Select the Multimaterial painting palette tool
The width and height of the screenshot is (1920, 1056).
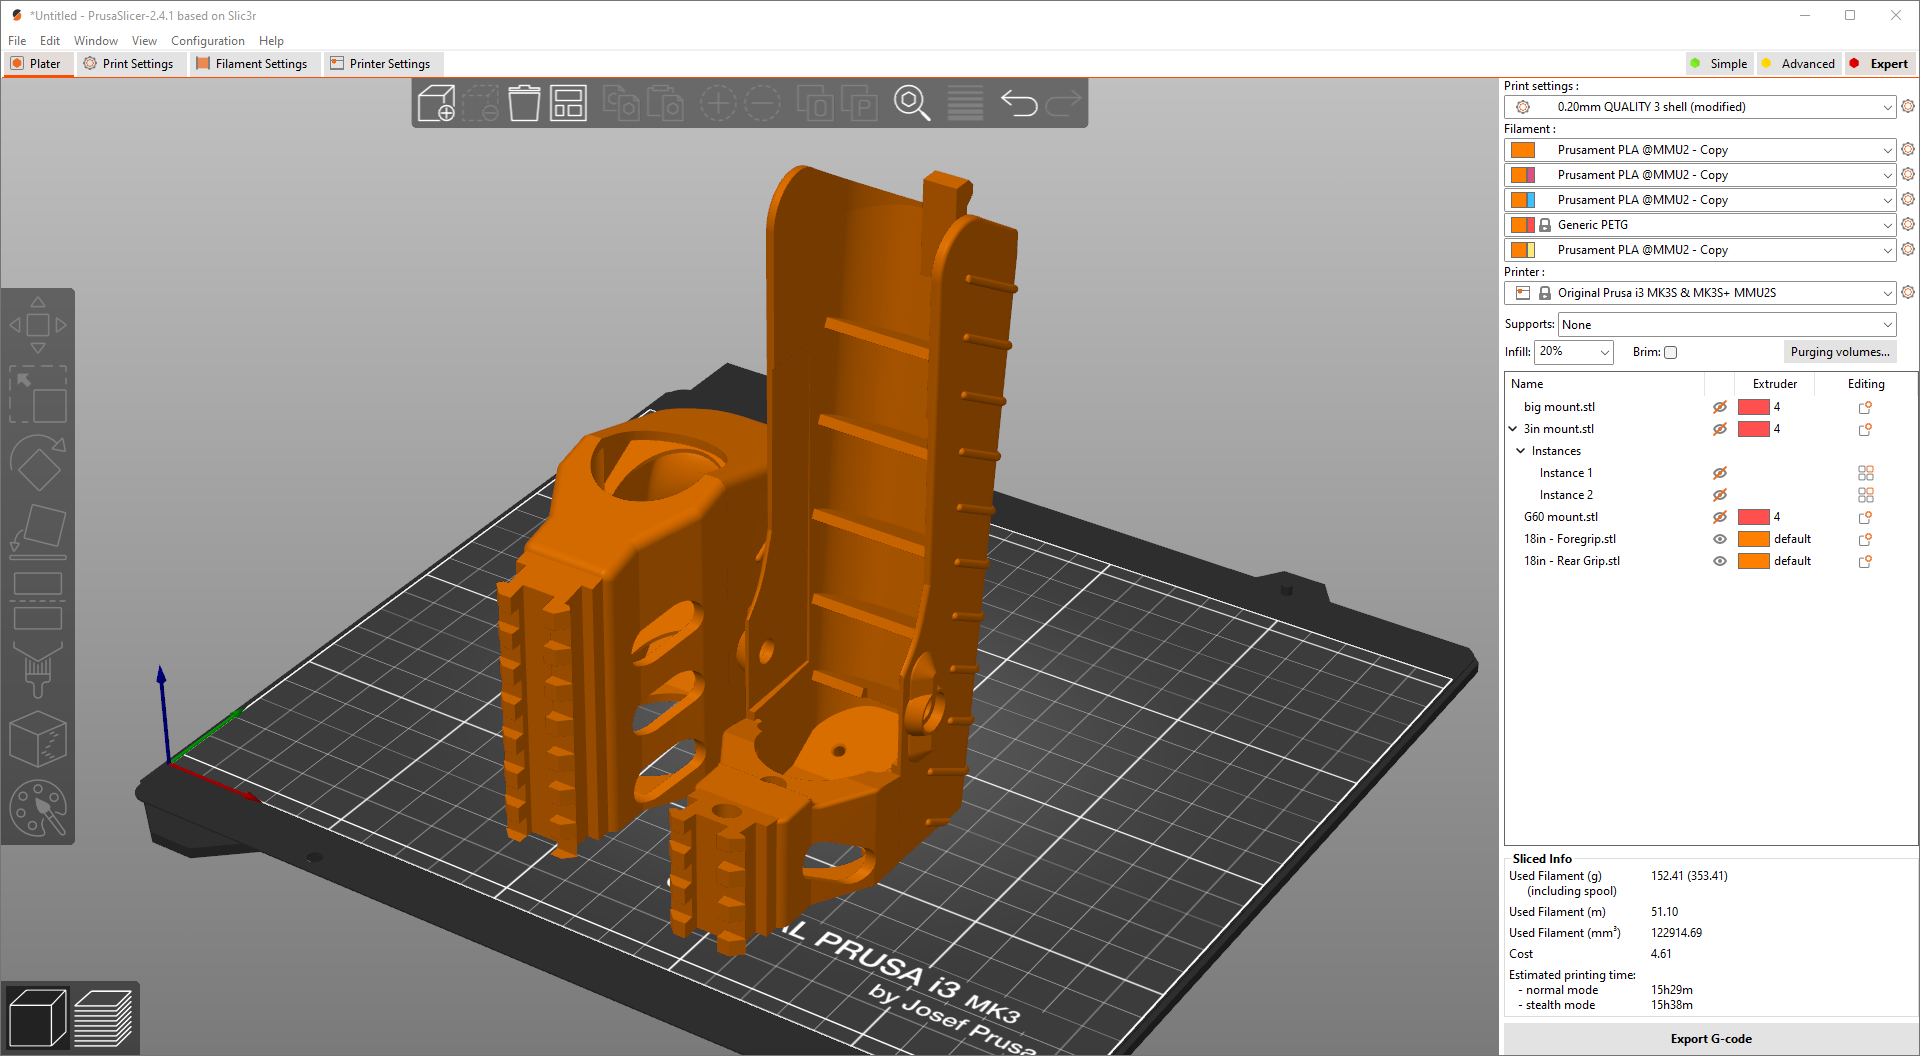pos(38,807)
